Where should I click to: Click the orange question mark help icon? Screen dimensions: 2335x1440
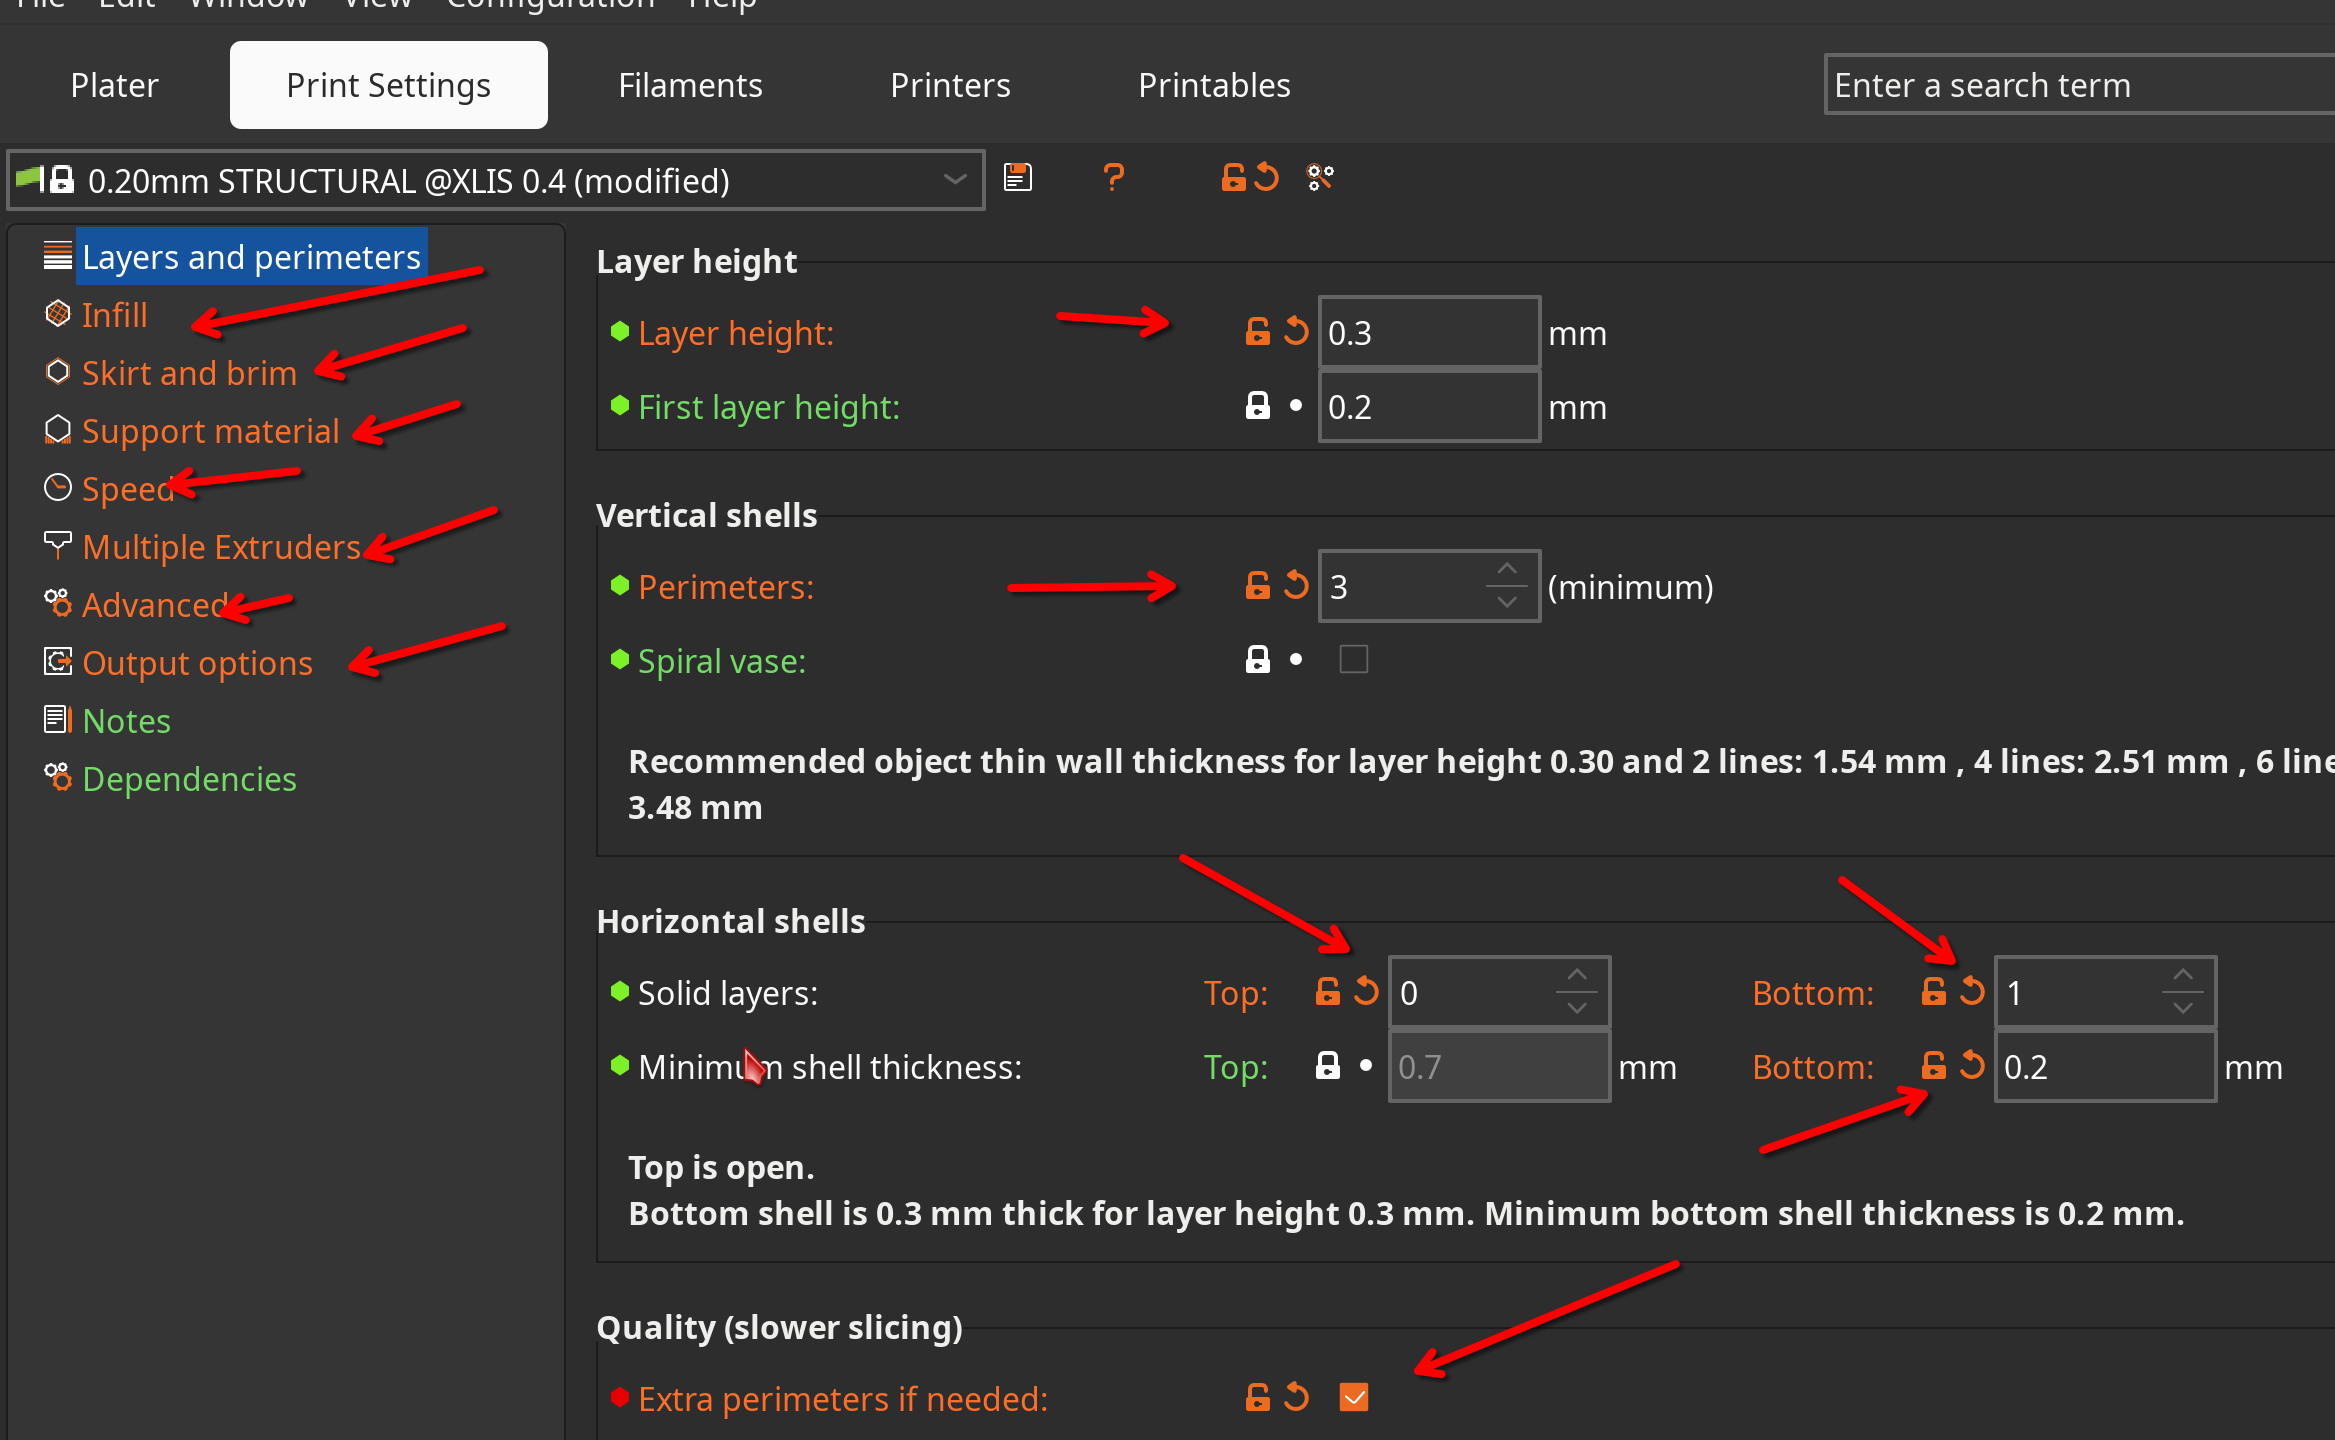coord(1113,178)
